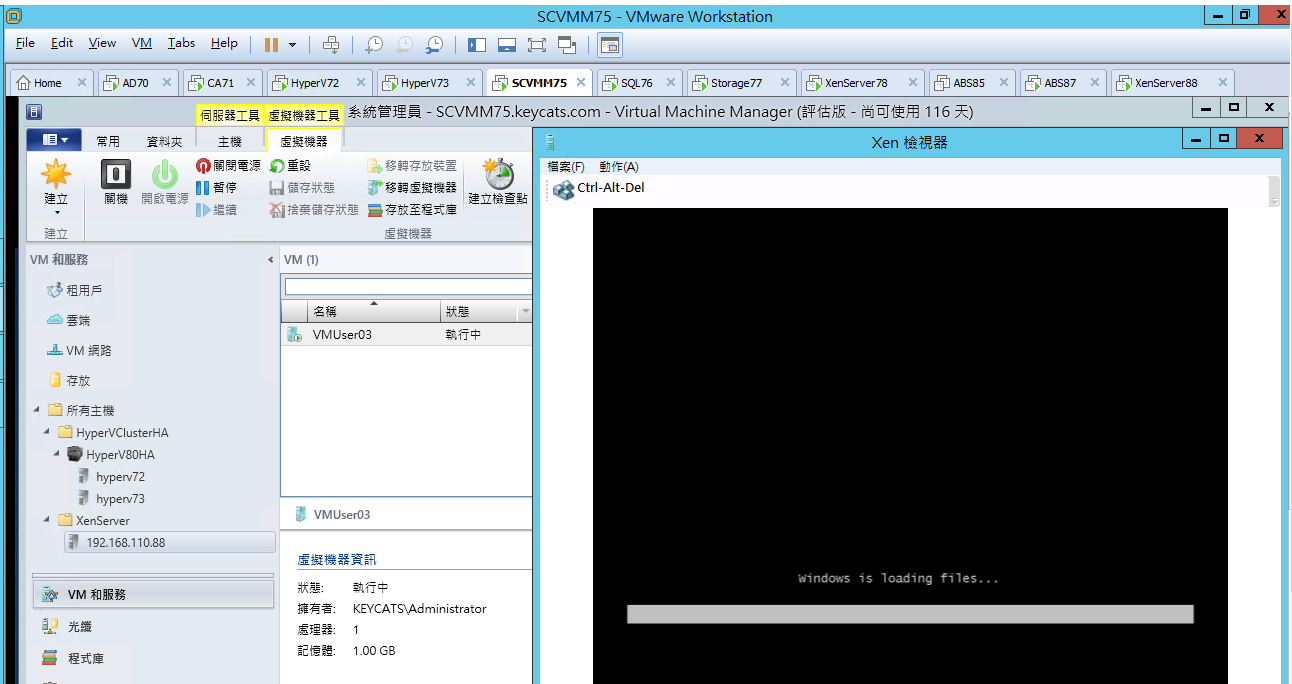
Task: Pause the virtual machine from VMware toolbar
Action: 271,44
